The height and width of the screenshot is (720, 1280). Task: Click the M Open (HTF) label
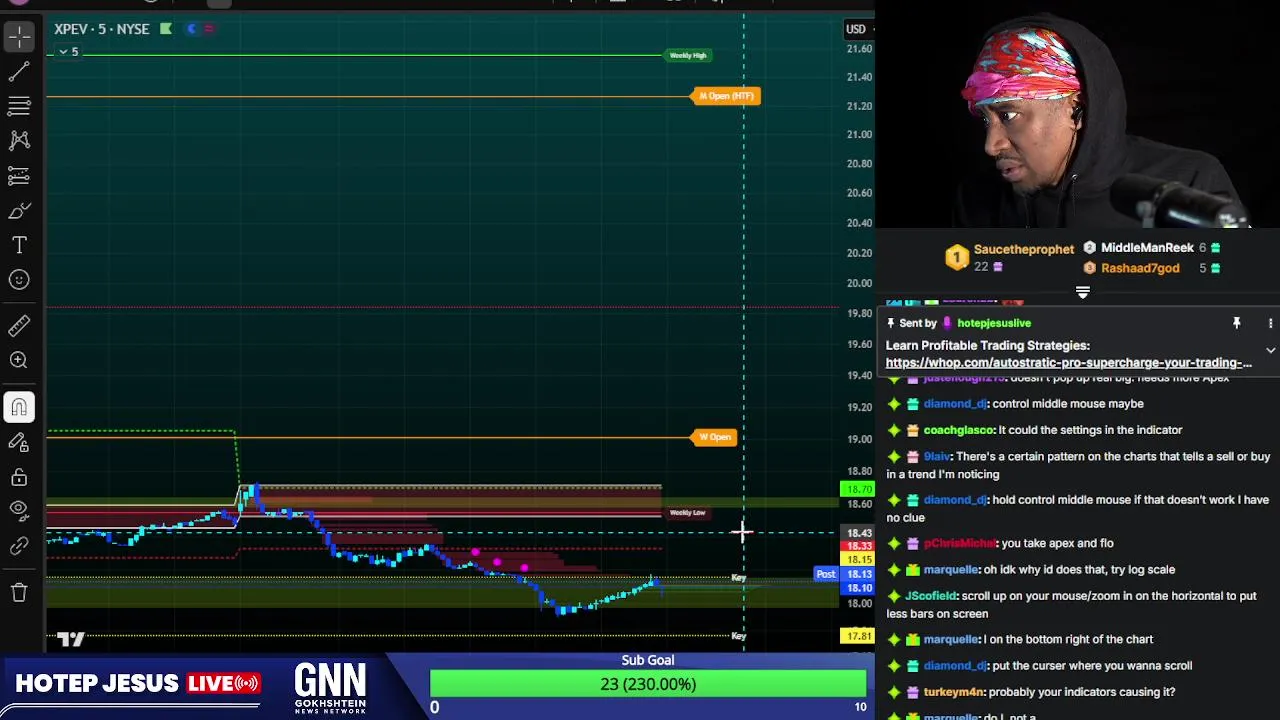click(x=726, y=96)
